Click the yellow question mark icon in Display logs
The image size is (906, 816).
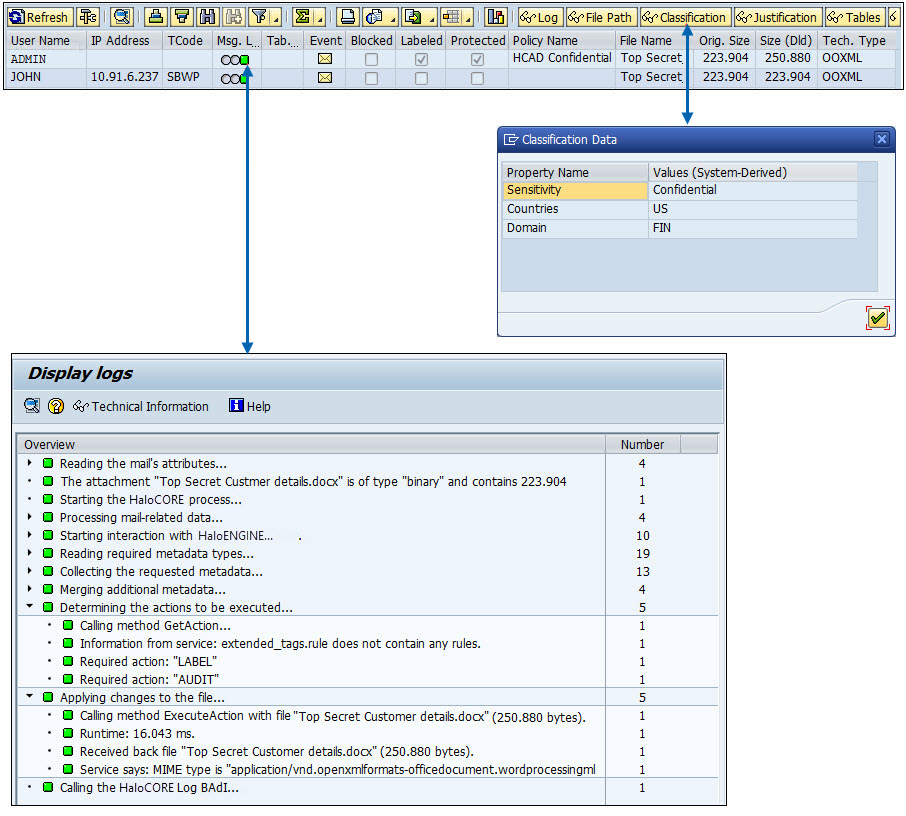coord(55,406)
